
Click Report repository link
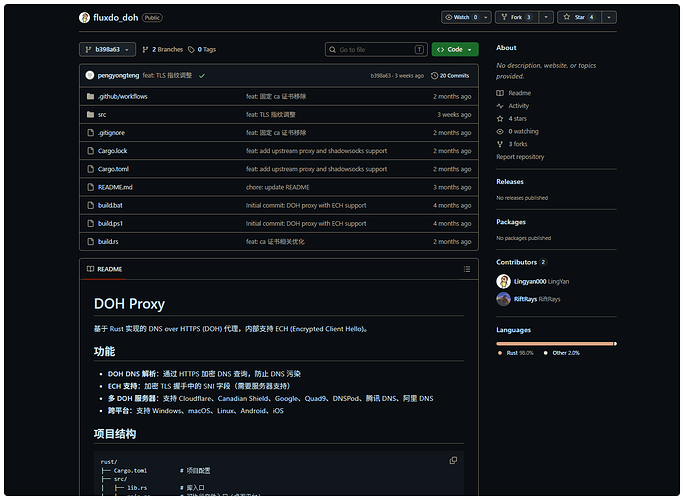(520, 157)
